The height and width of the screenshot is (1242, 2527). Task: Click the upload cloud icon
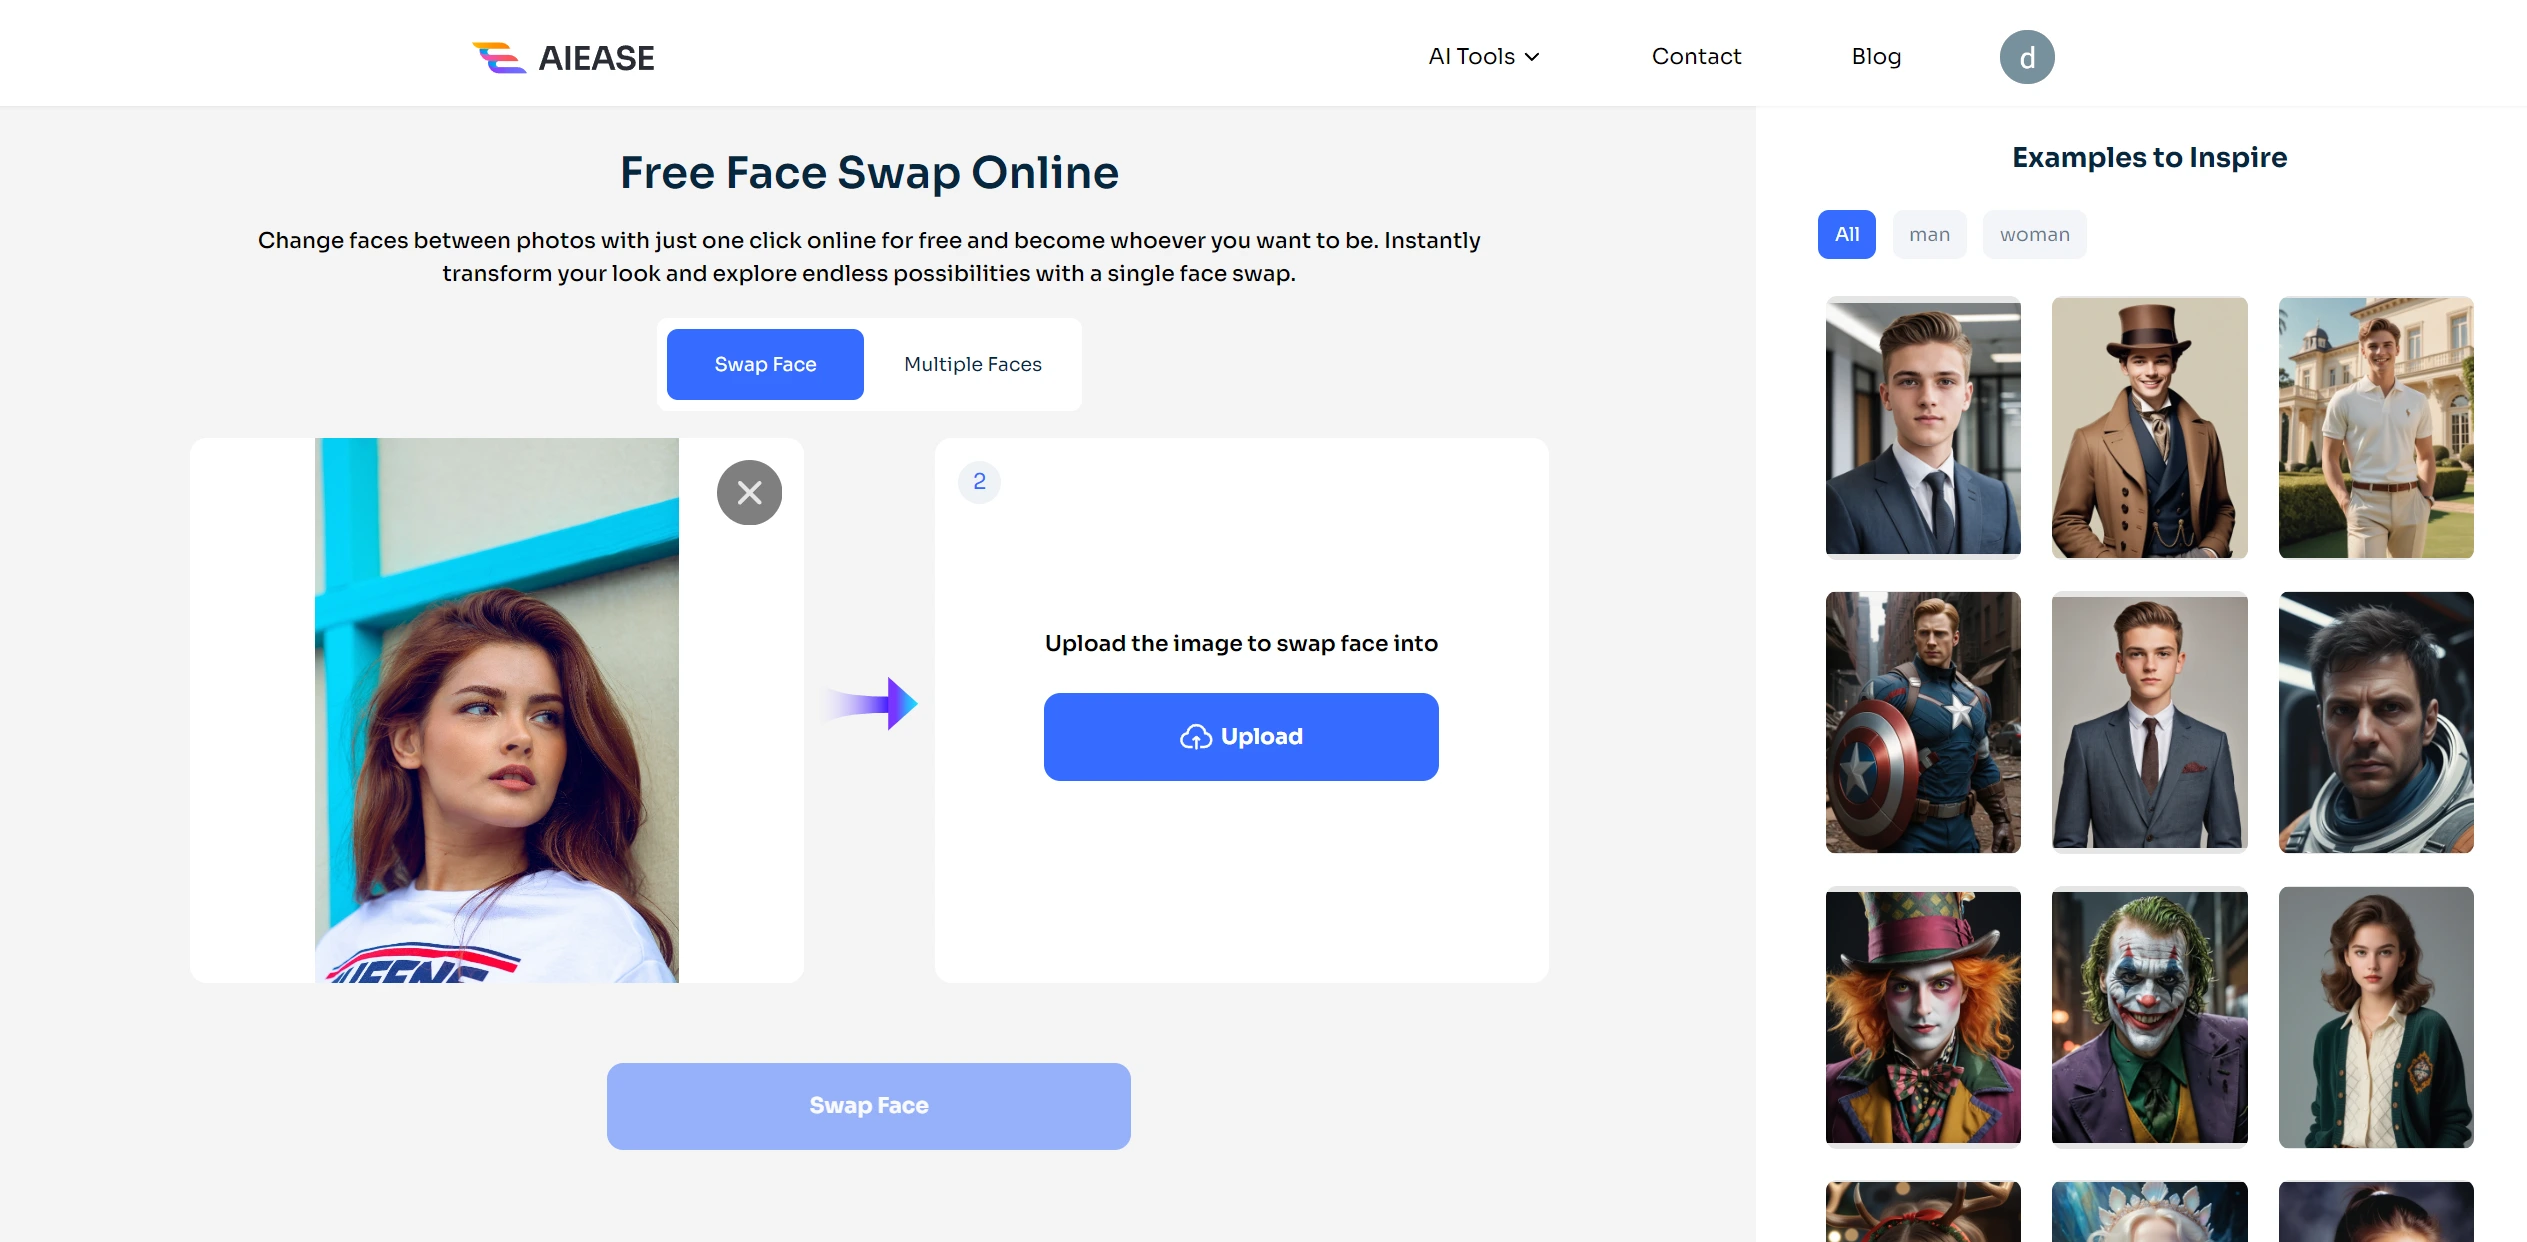[1194, 735]
